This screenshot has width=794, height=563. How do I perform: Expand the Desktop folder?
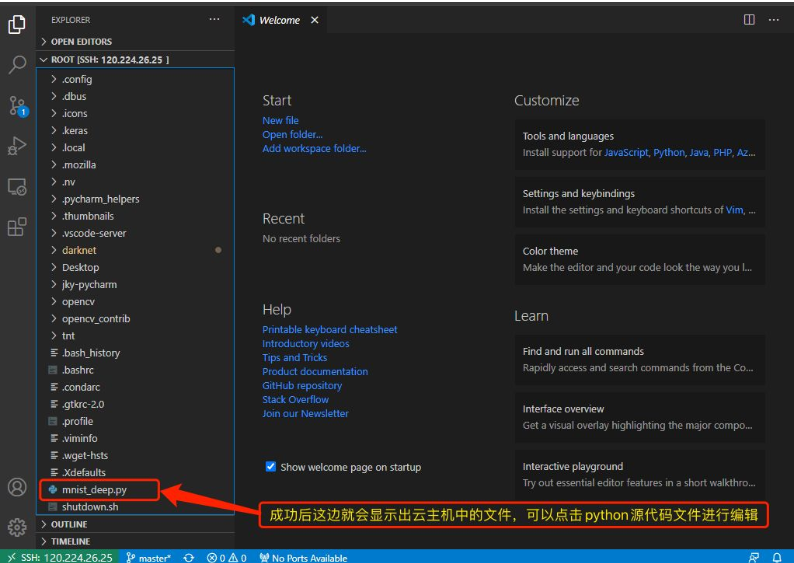click(135, 267)
